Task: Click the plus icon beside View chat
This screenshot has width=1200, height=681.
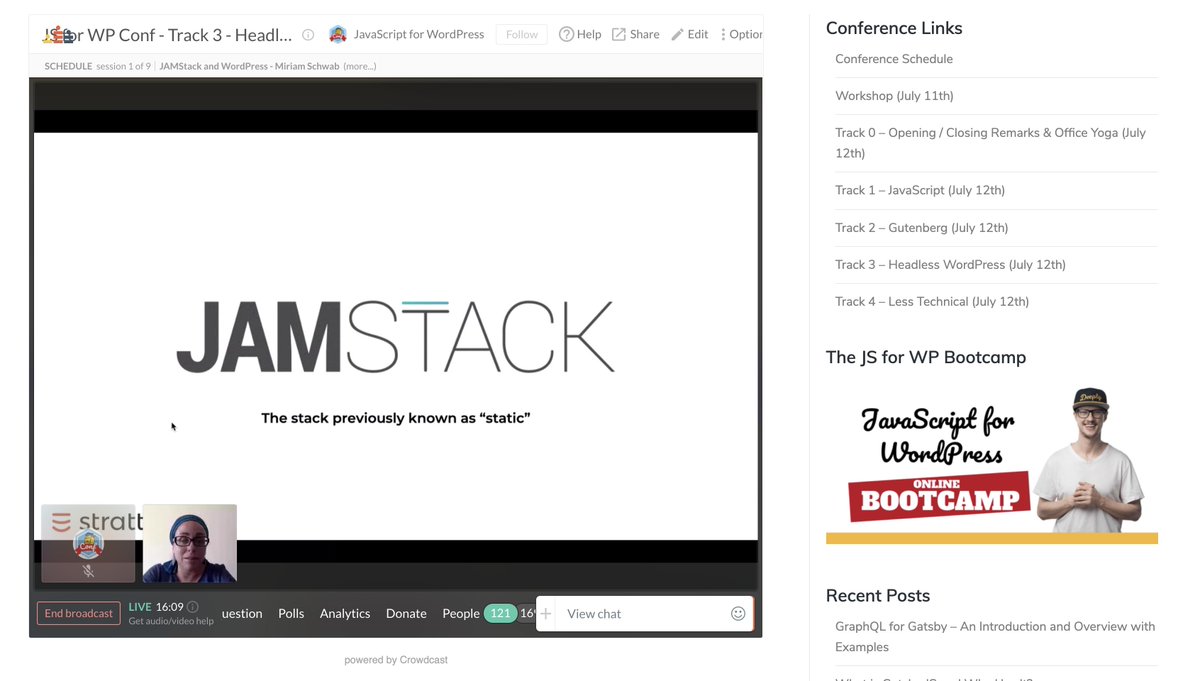Action: click(546, 614)
